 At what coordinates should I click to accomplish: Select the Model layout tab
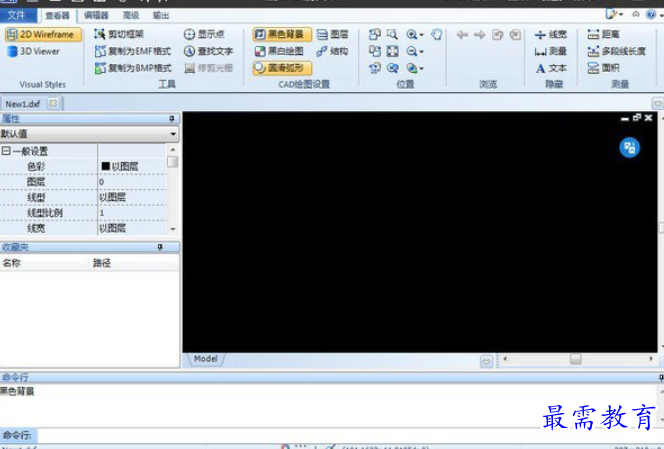coord(206,359)
